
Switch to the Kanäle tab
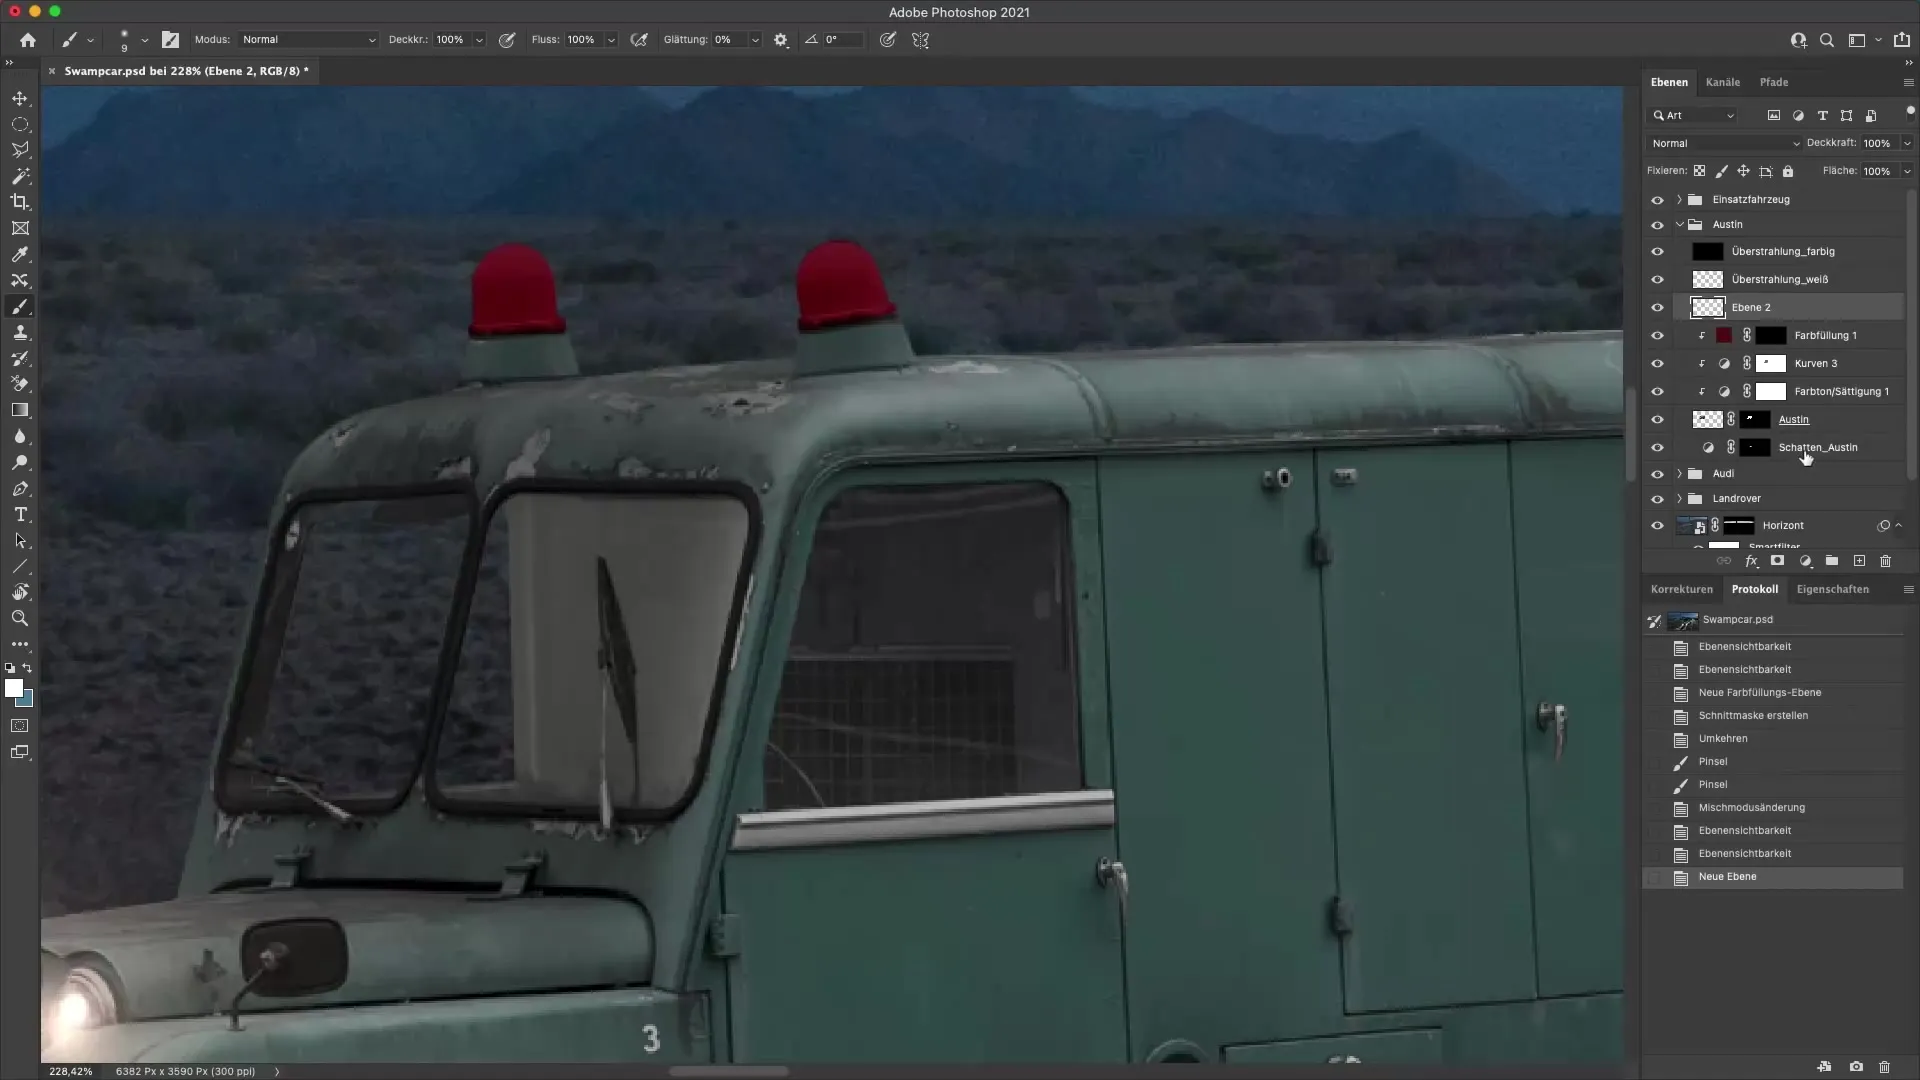coord(1722,83)
